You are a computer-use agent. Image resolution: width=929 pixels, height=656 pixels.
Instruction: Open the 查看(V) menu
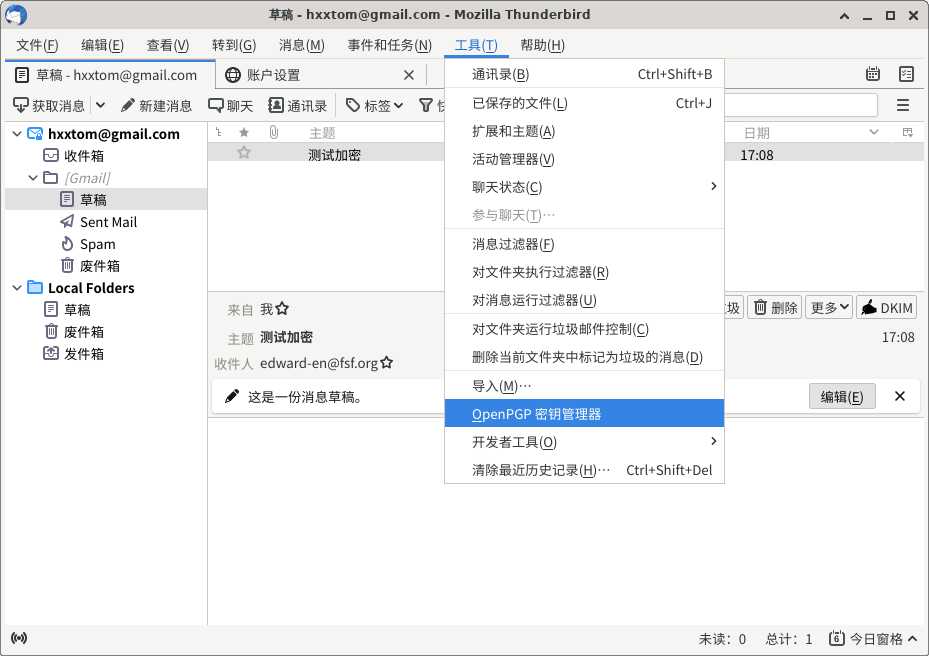click(x=168, y=45)
